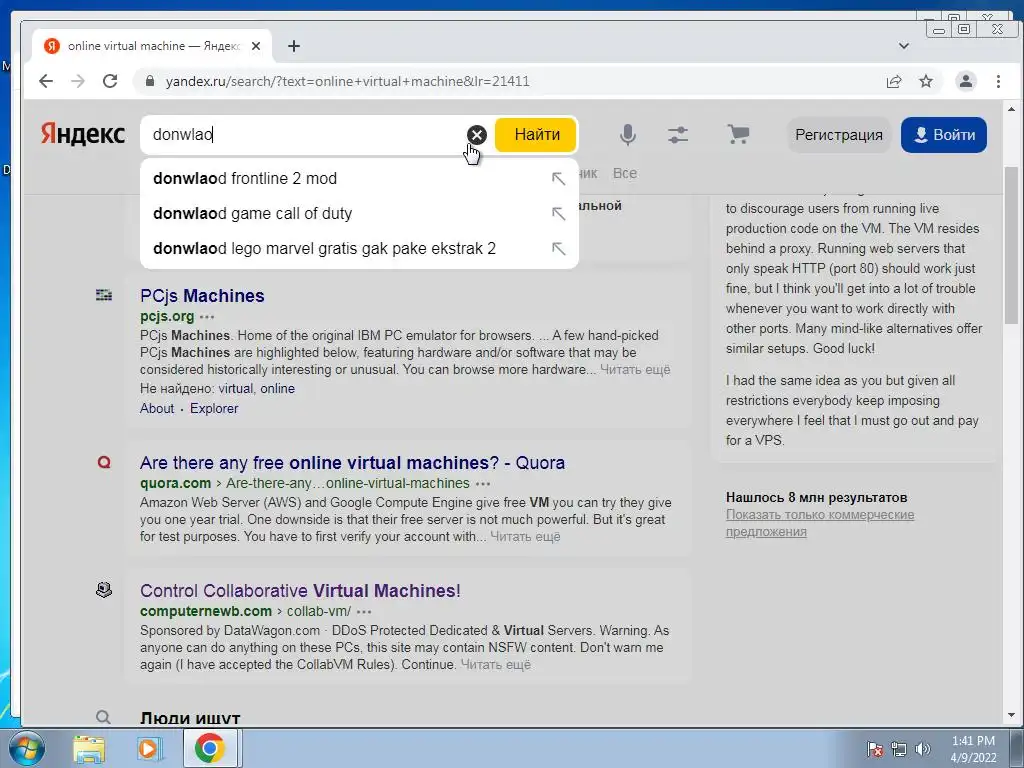The height and width of the screenshot is (768, 1024).
Task: Expand computernewb snippet with Читать ещё
Action: pyautogui.click(x=496, y=665)
